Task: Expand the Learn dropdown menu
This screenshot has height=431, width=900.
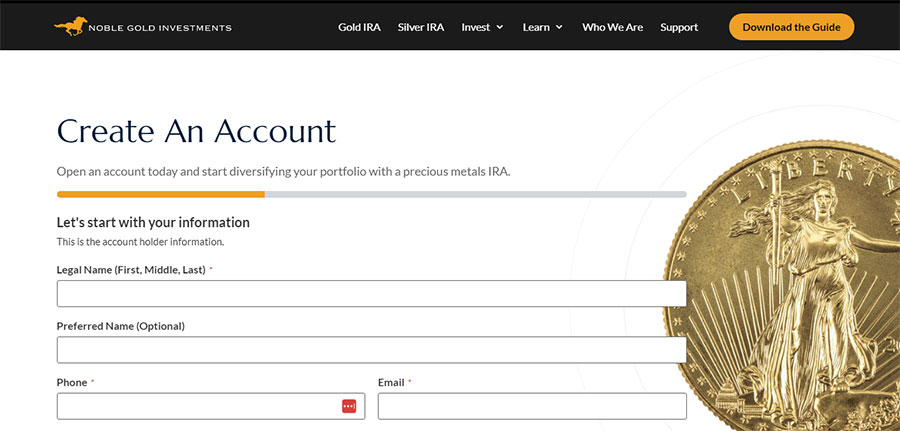Action: click(542, 27)
